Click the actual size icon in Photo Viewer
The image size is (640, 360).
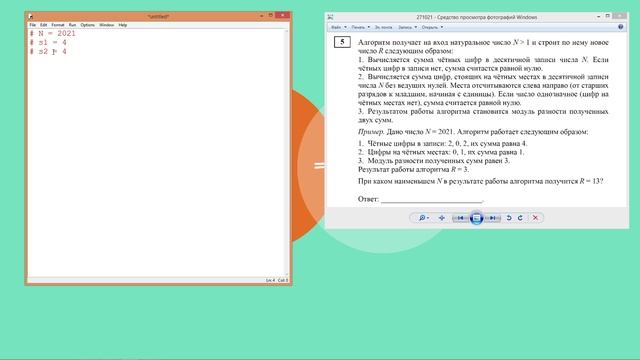click(x=442, y=218)
